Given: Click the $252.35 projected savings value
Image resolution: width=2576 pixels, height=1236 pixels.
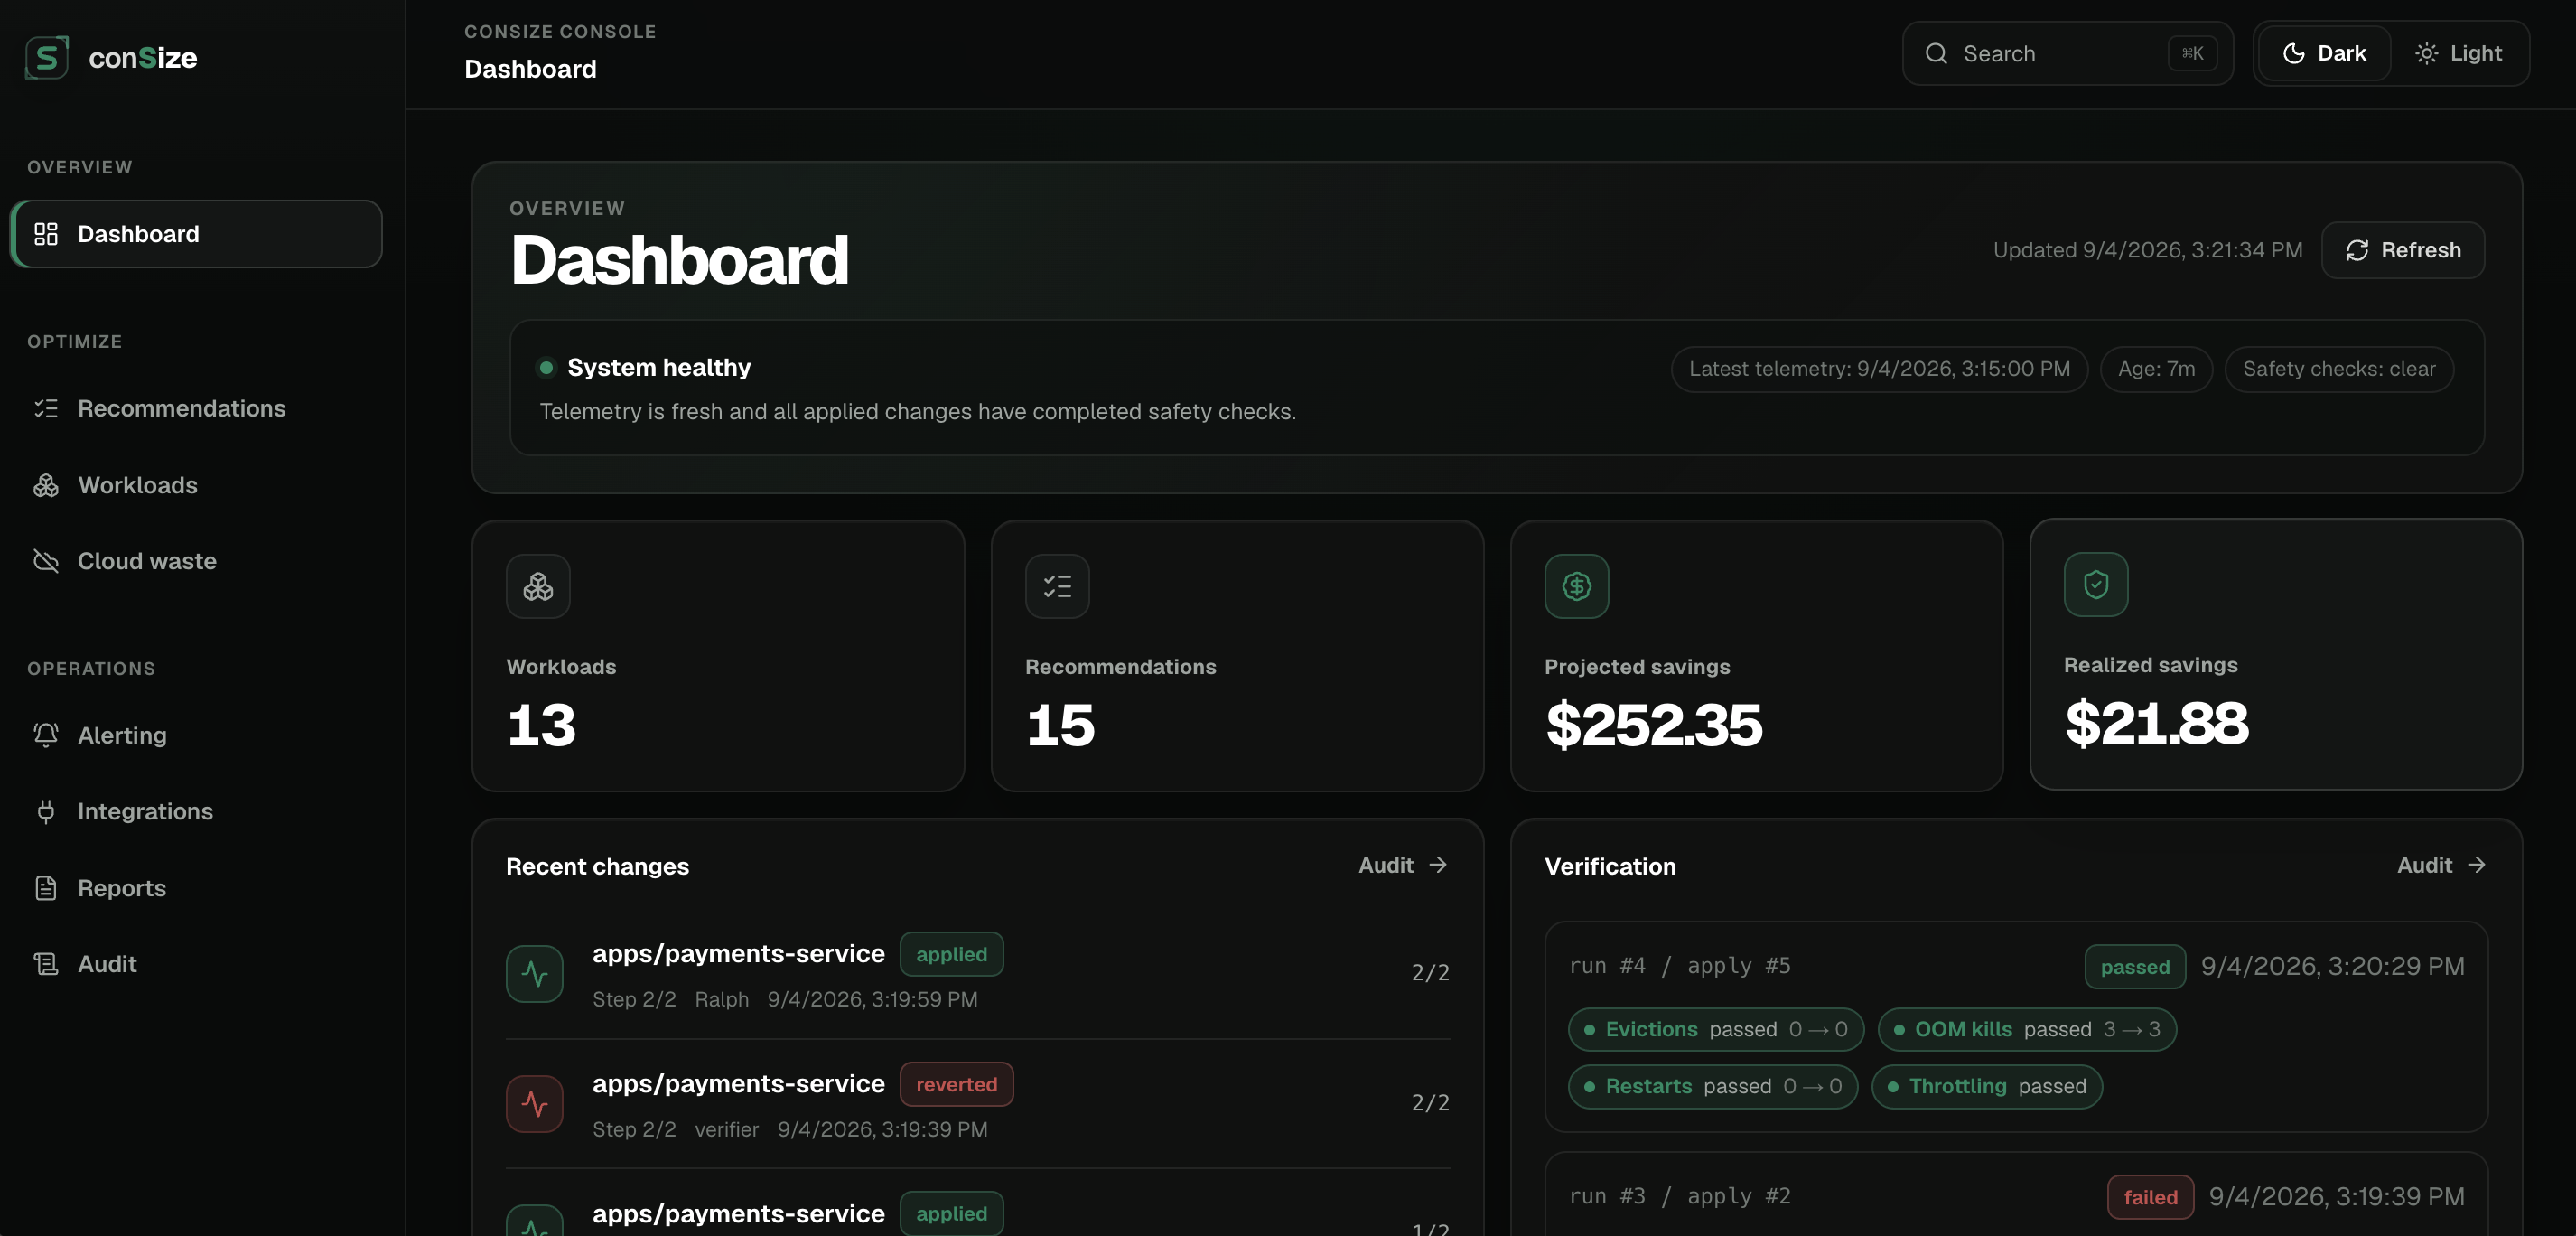Looking at the screenshot, I should (1654, 725).
